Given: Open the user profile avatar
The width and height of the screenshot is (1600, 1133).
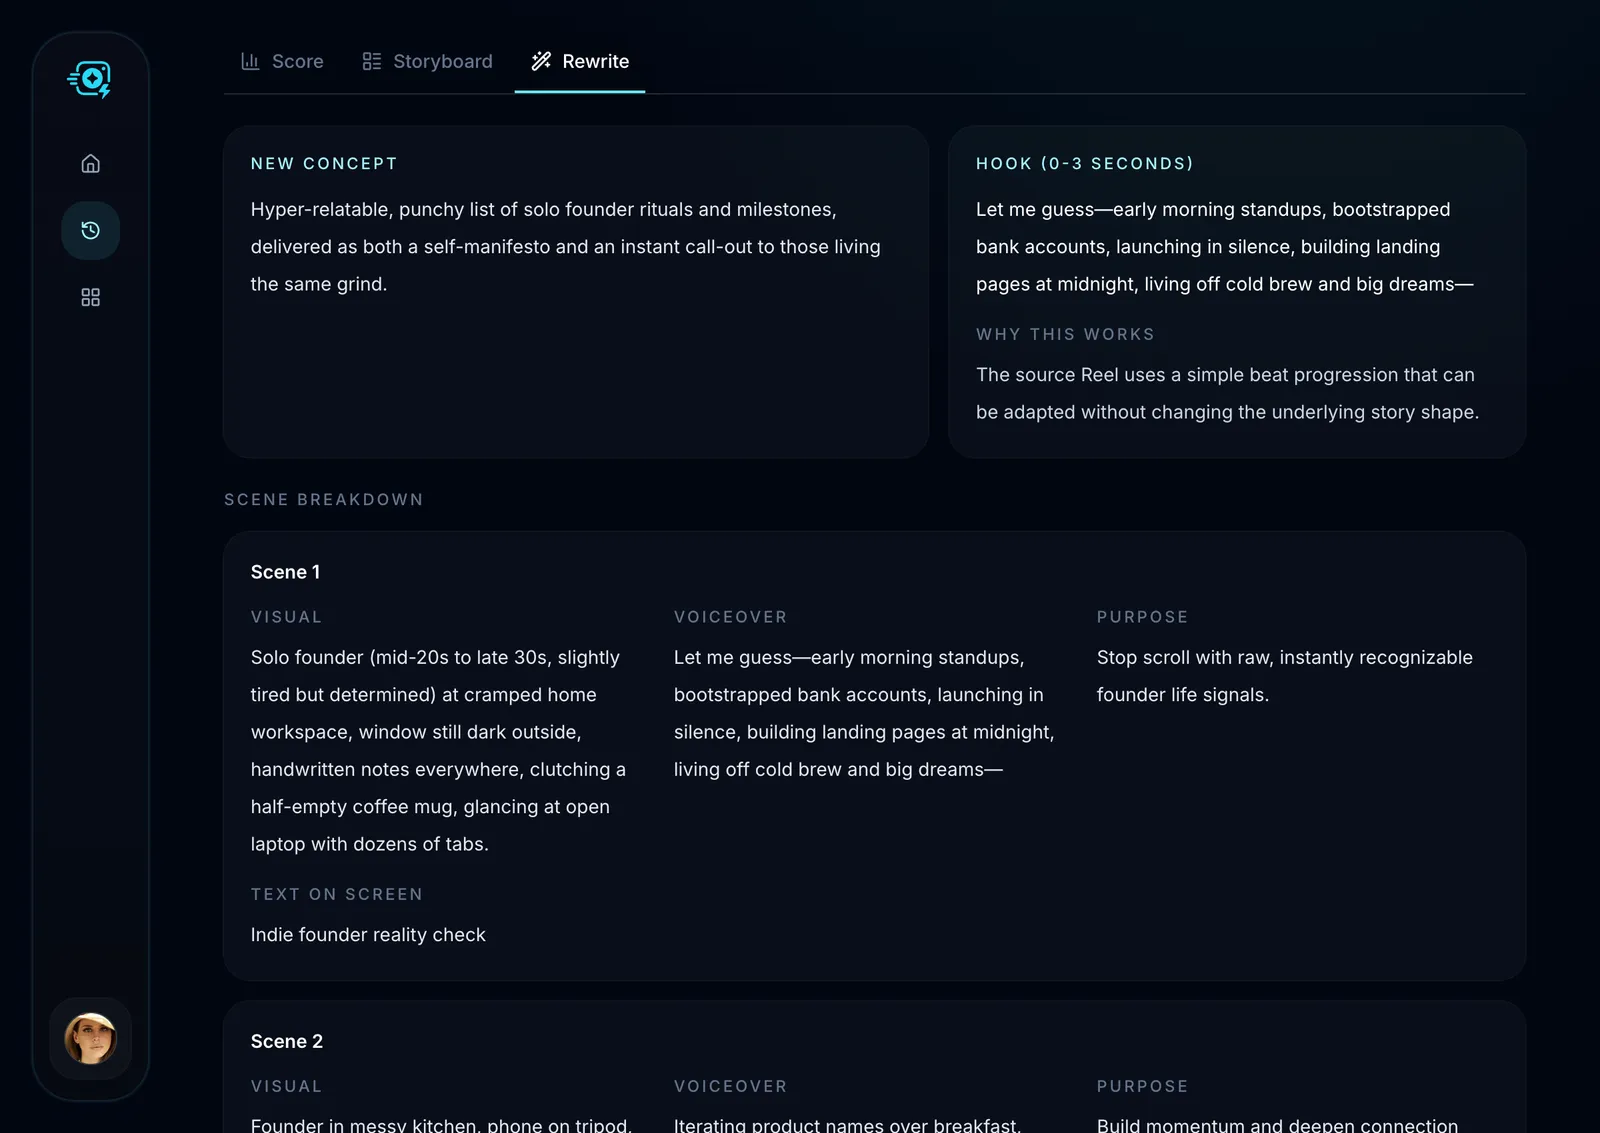Looking at the screenshot, I should 91,1038.
